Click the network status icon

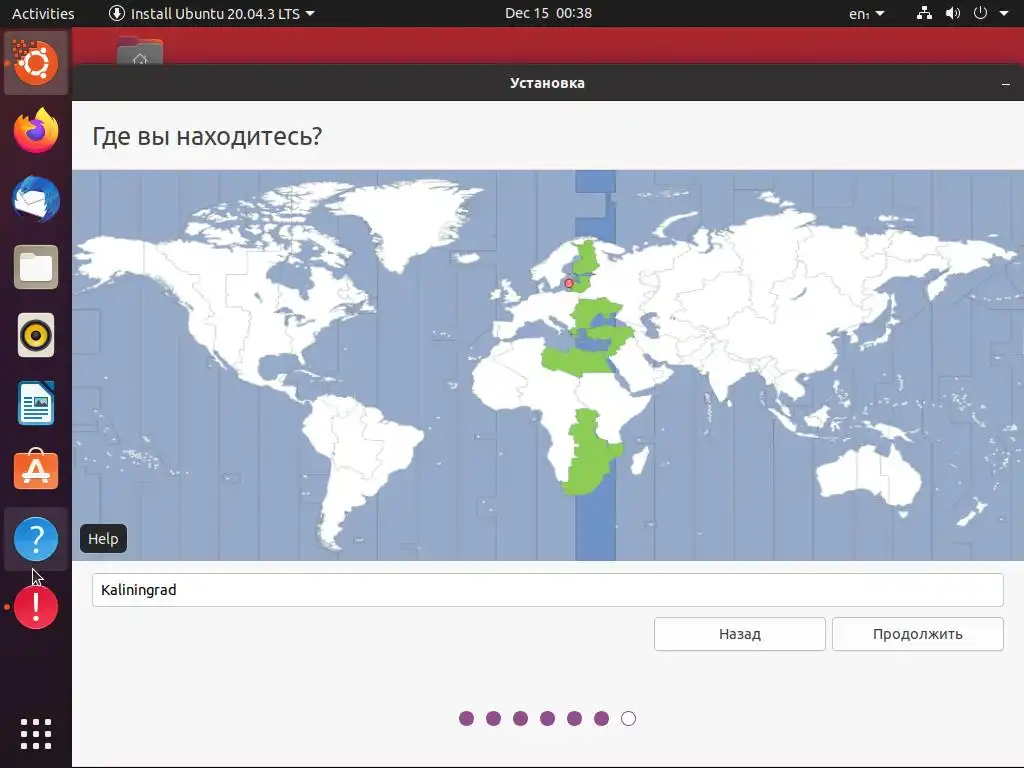[x=924, y=13]
